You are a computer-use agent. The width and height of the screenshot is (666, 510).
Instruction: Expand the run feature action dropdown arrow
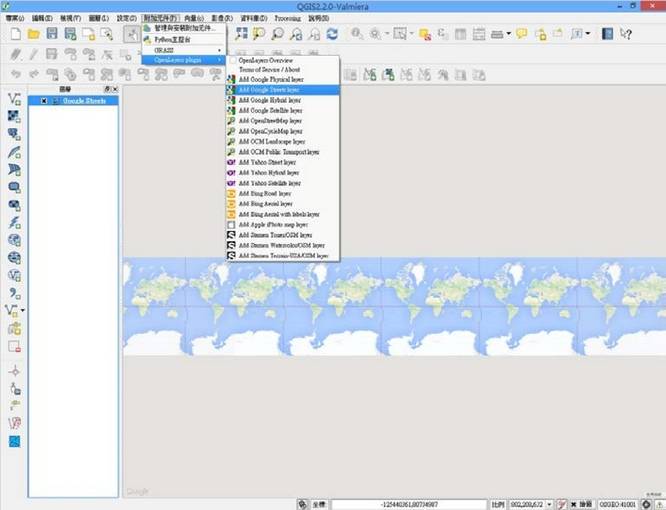coord(387,34)
